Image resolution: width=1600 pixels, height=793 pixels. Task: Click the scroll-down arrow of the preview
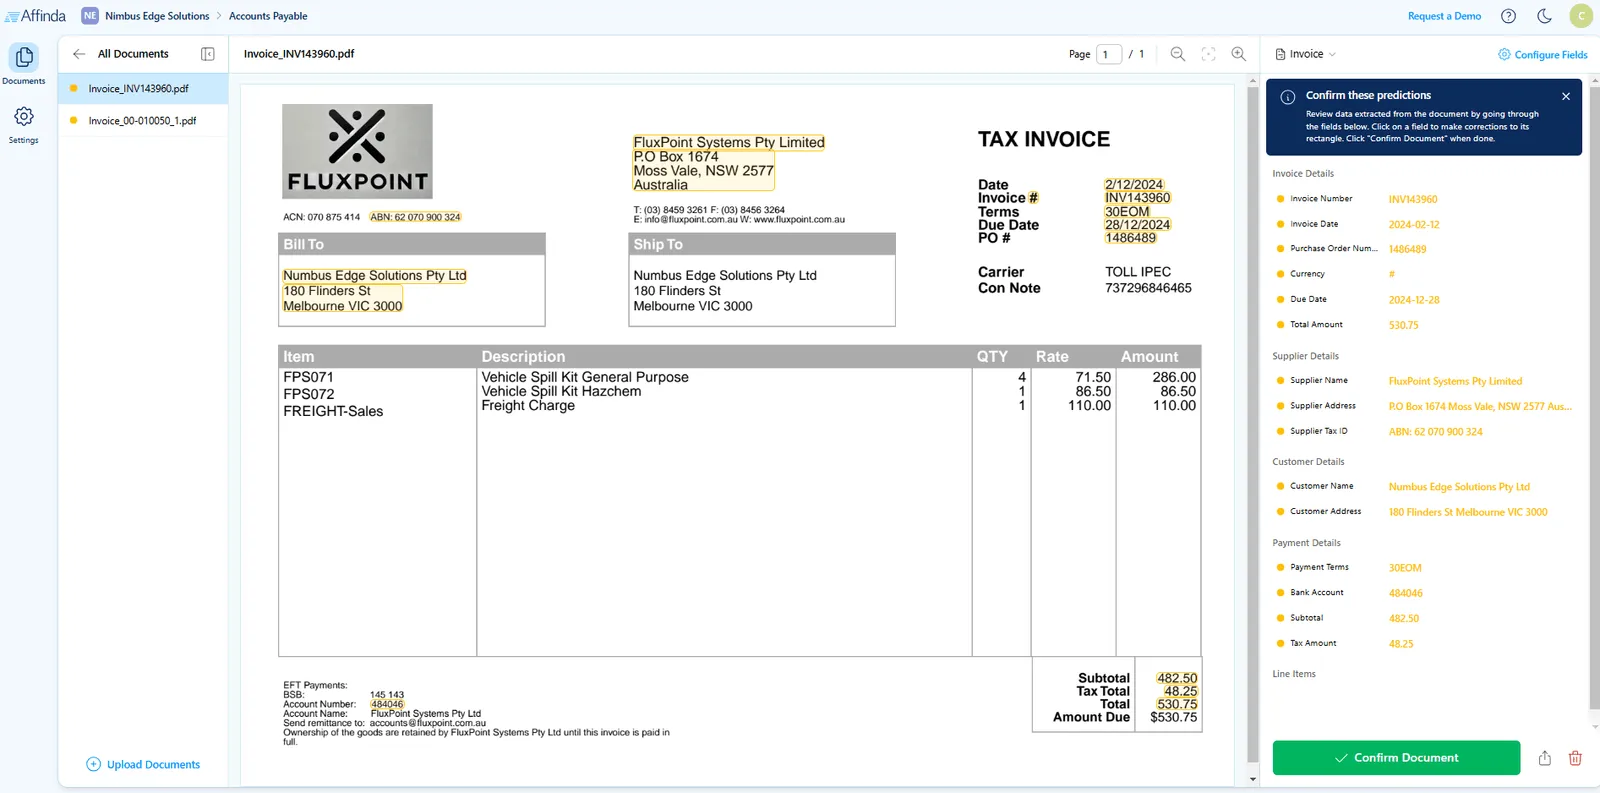click(x=1253, y=779)
